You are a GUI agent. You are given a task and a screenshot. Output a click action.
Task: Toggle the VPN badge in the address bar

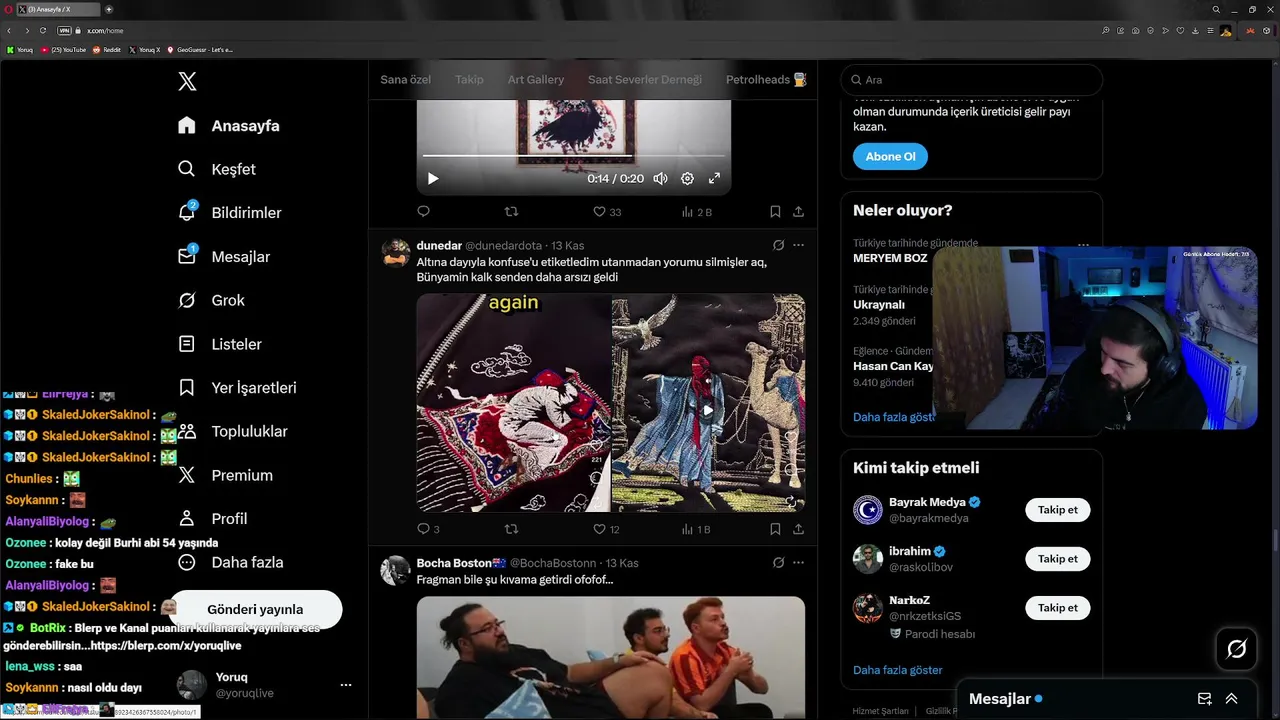click(x=64, y=31)
